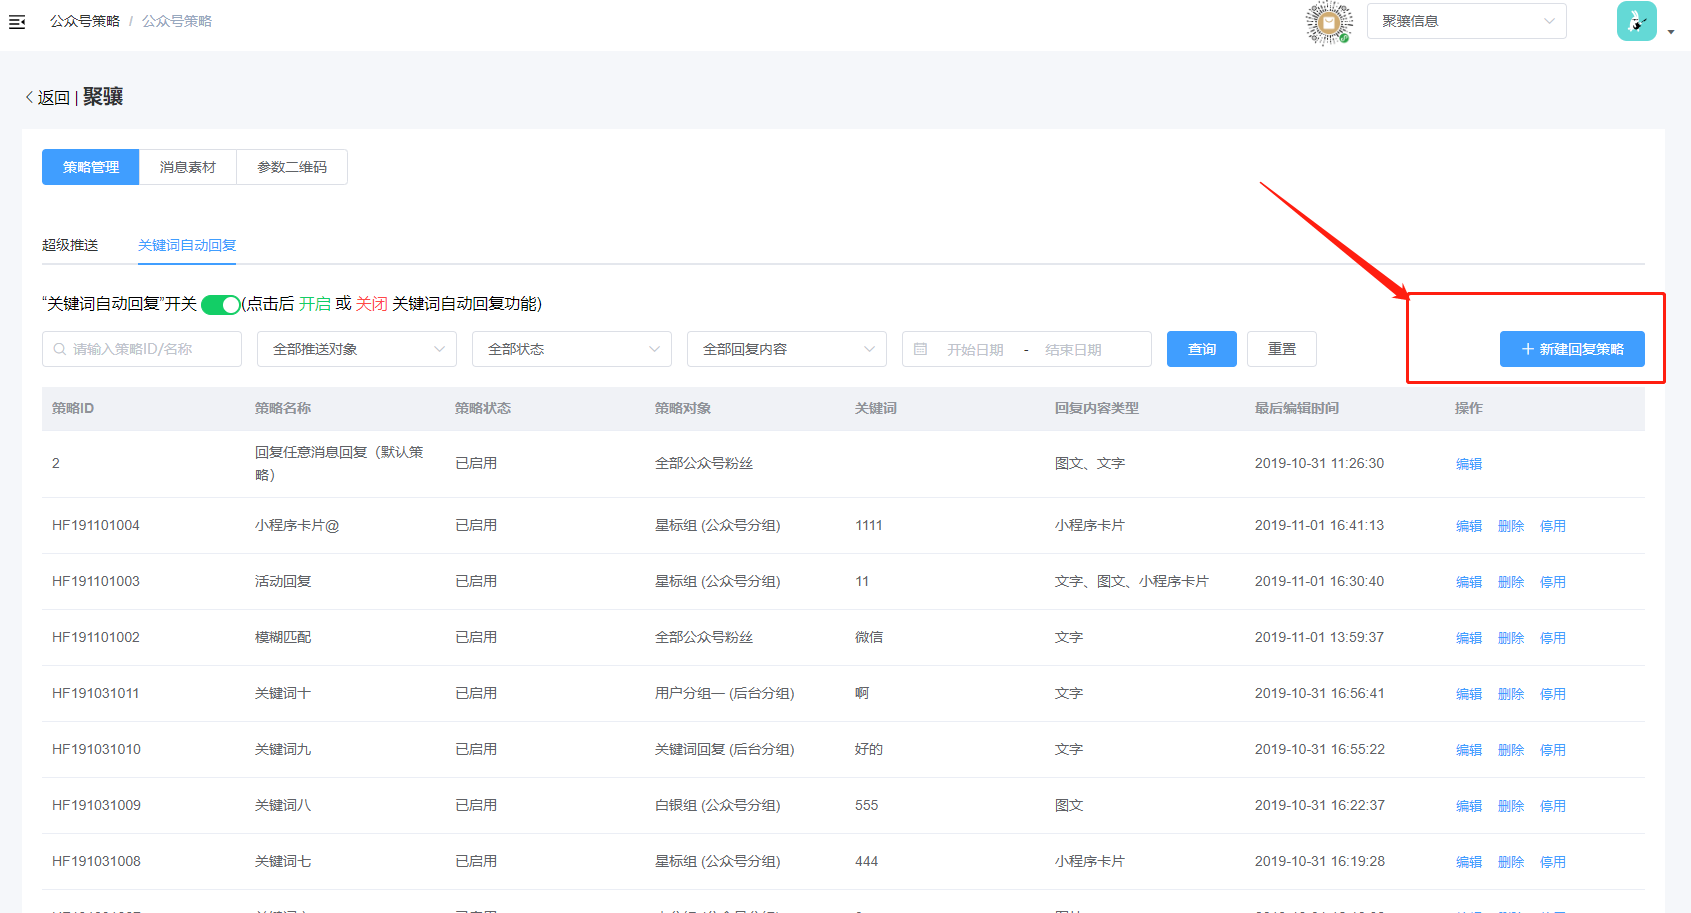Click 停用 for the 模糊匹配 strategy
Viewport: 1691px width, 913px height.
tap(1552, 638)
